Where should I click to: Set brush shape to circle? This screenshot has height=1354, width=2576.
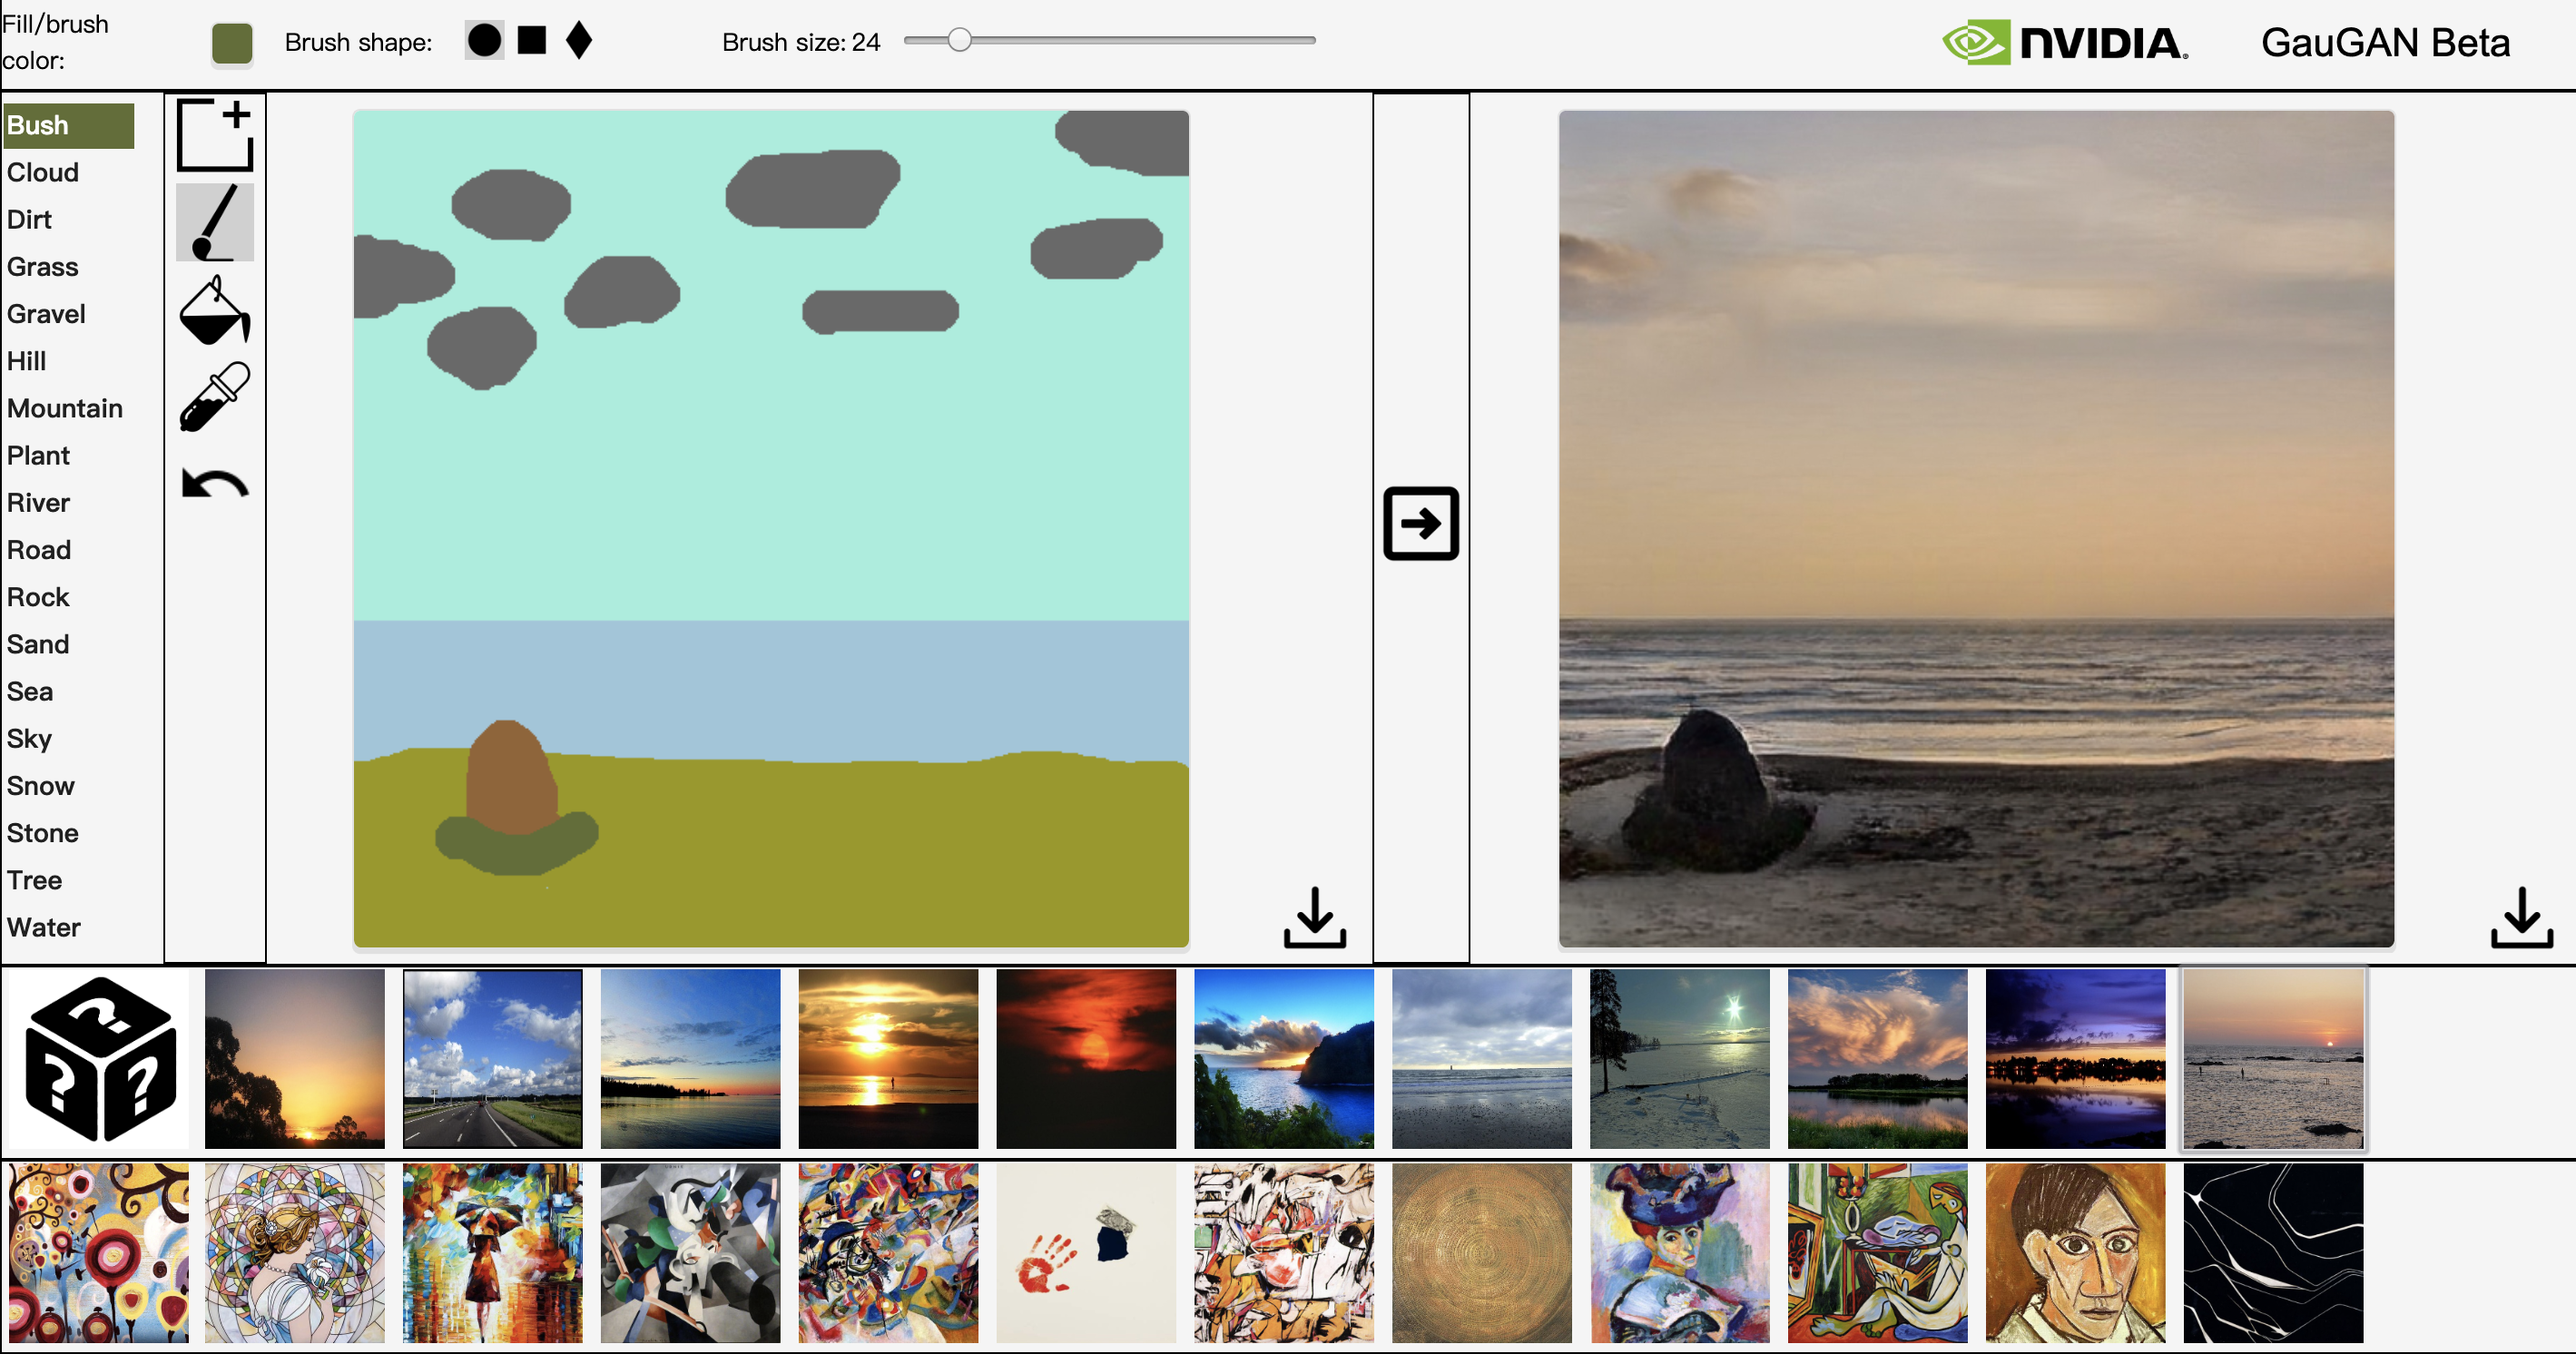tap(484, 41)
